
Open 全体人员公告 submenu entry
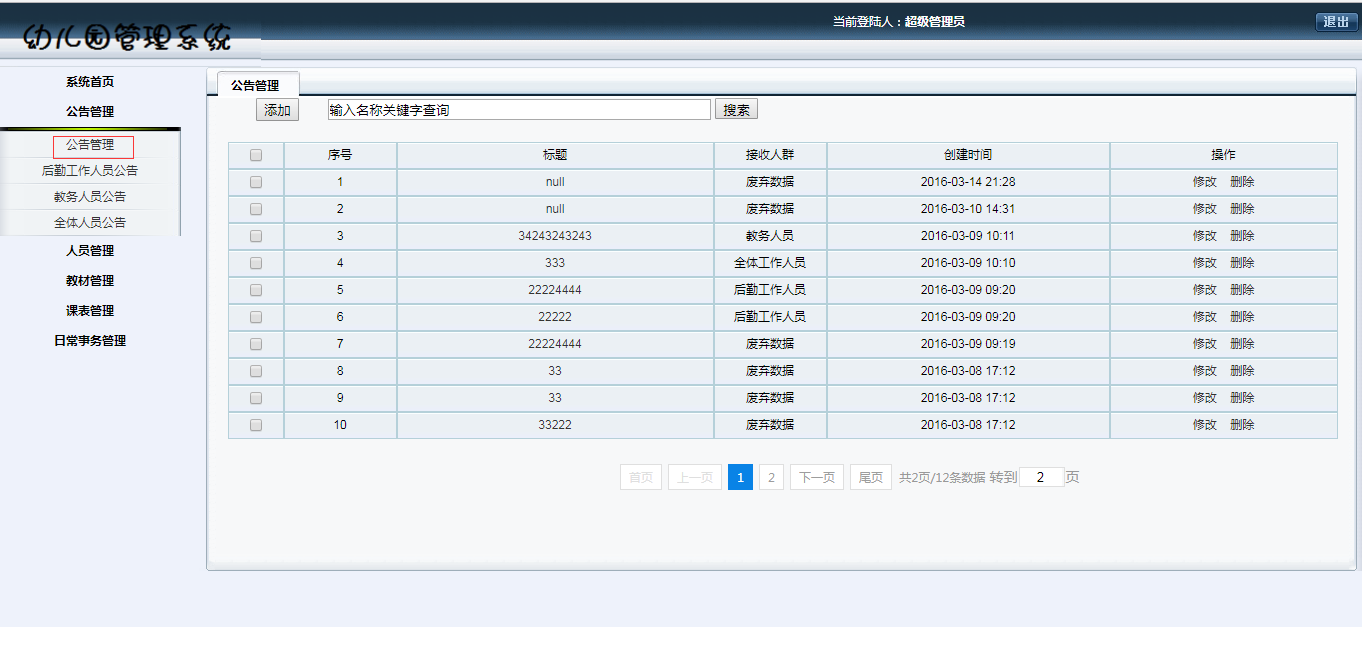tap(90, 223)
